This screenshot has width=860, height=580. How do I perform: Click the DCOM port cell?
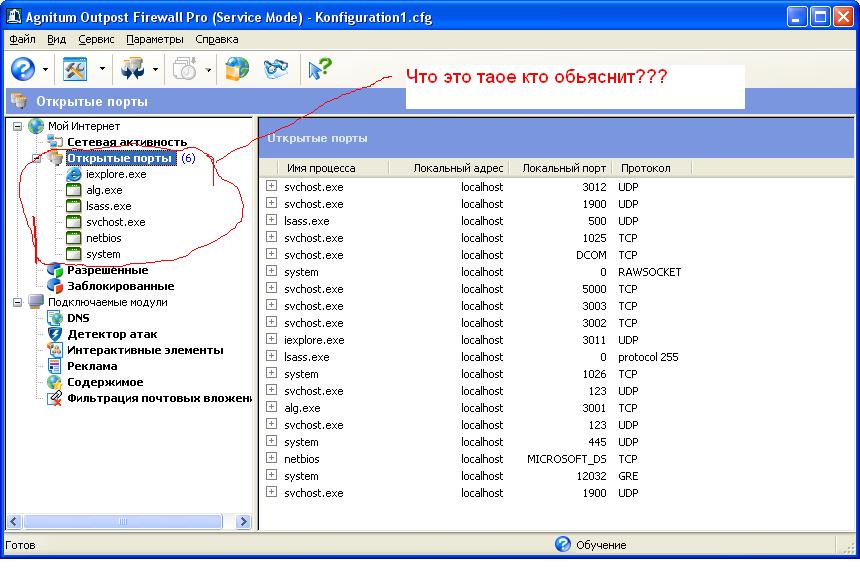click(591, 255)
